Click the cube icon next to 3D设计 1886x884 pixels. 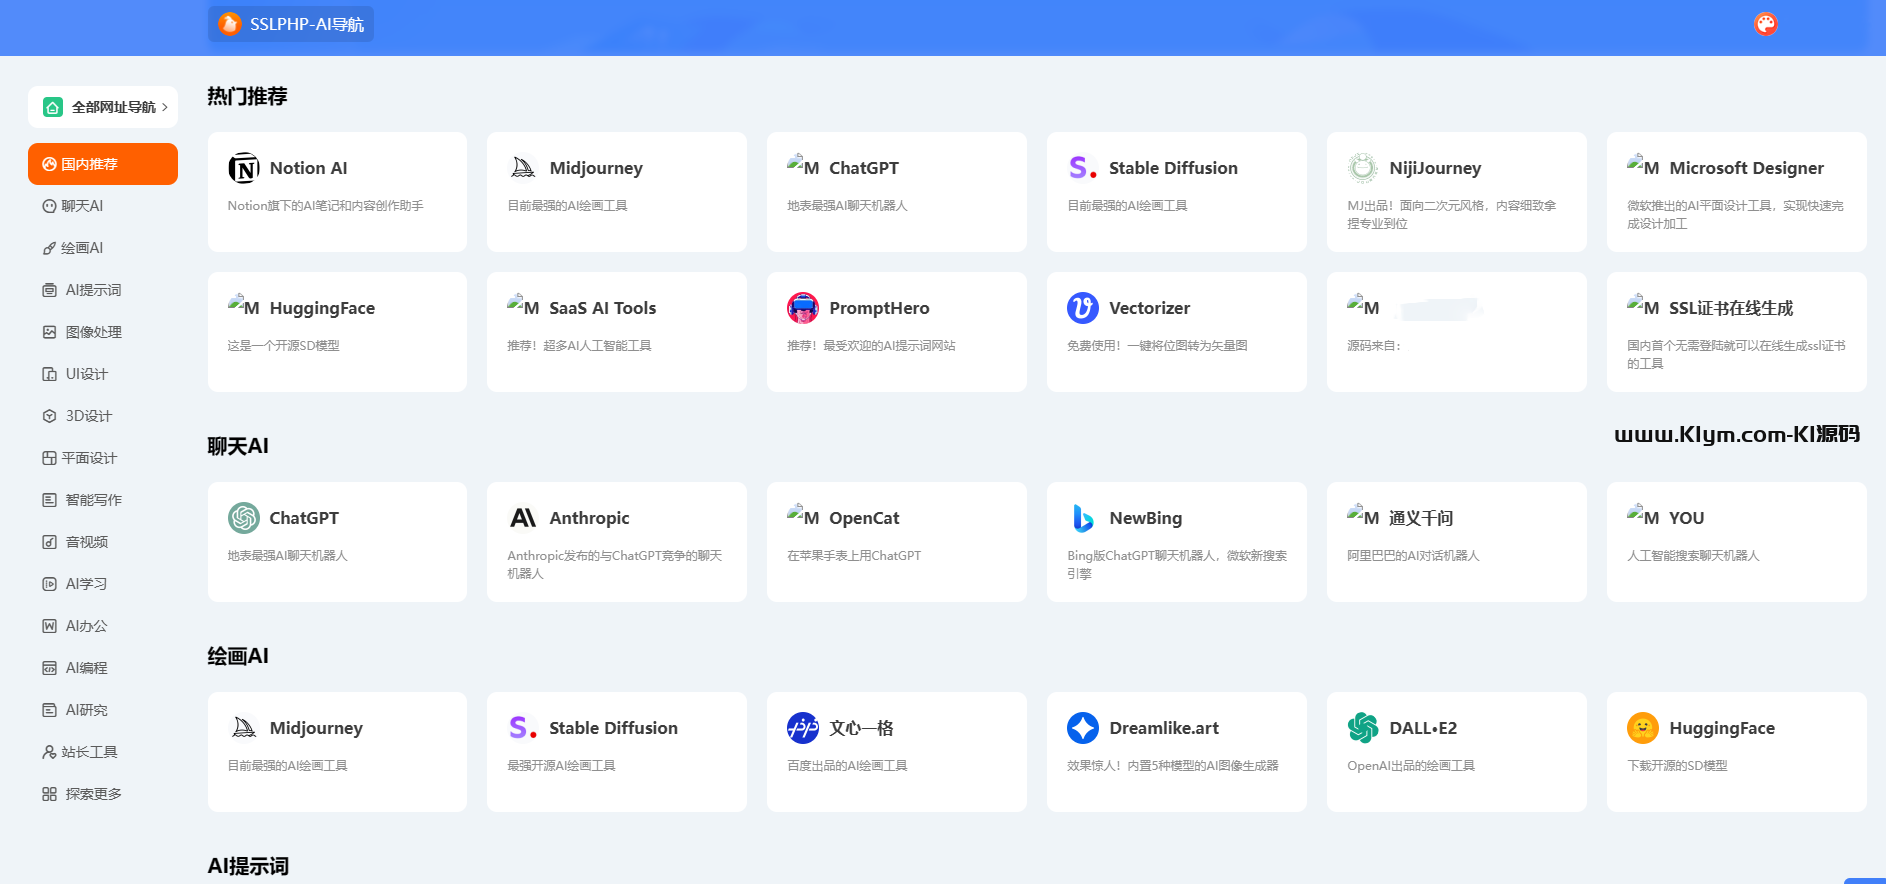click(x=49, y=416)
